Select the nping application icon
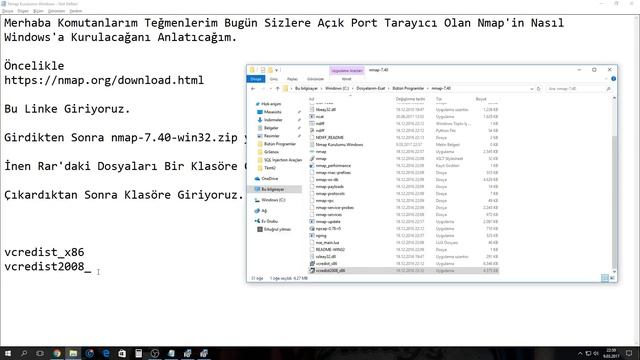 pos(312,236)
